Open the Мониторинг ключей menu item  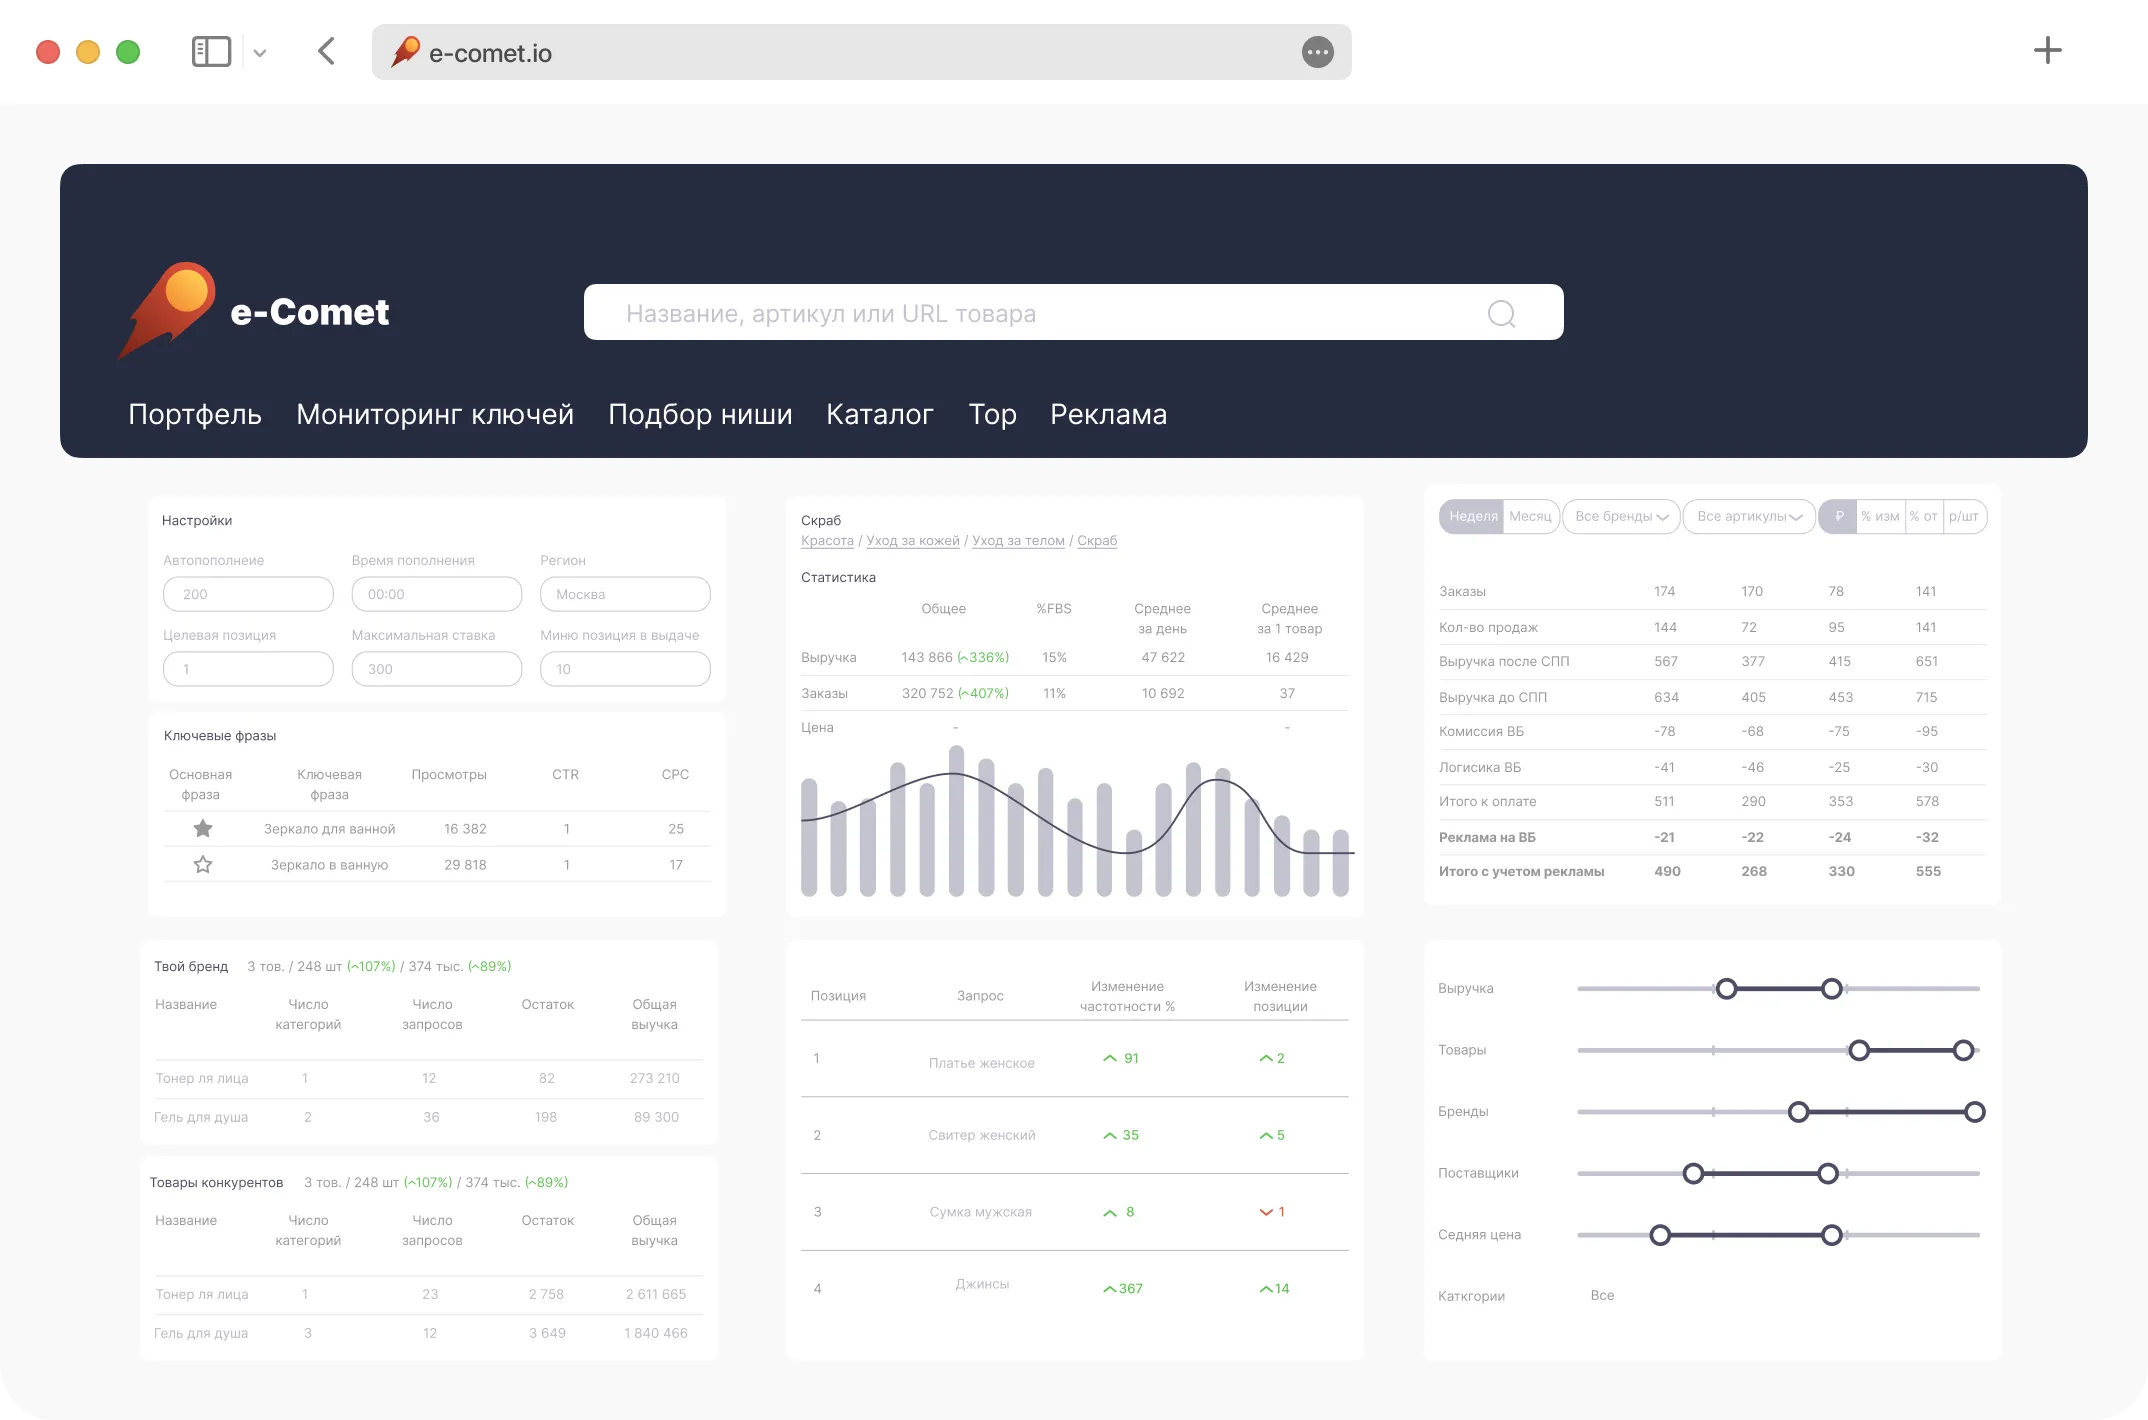coord(435,414)
